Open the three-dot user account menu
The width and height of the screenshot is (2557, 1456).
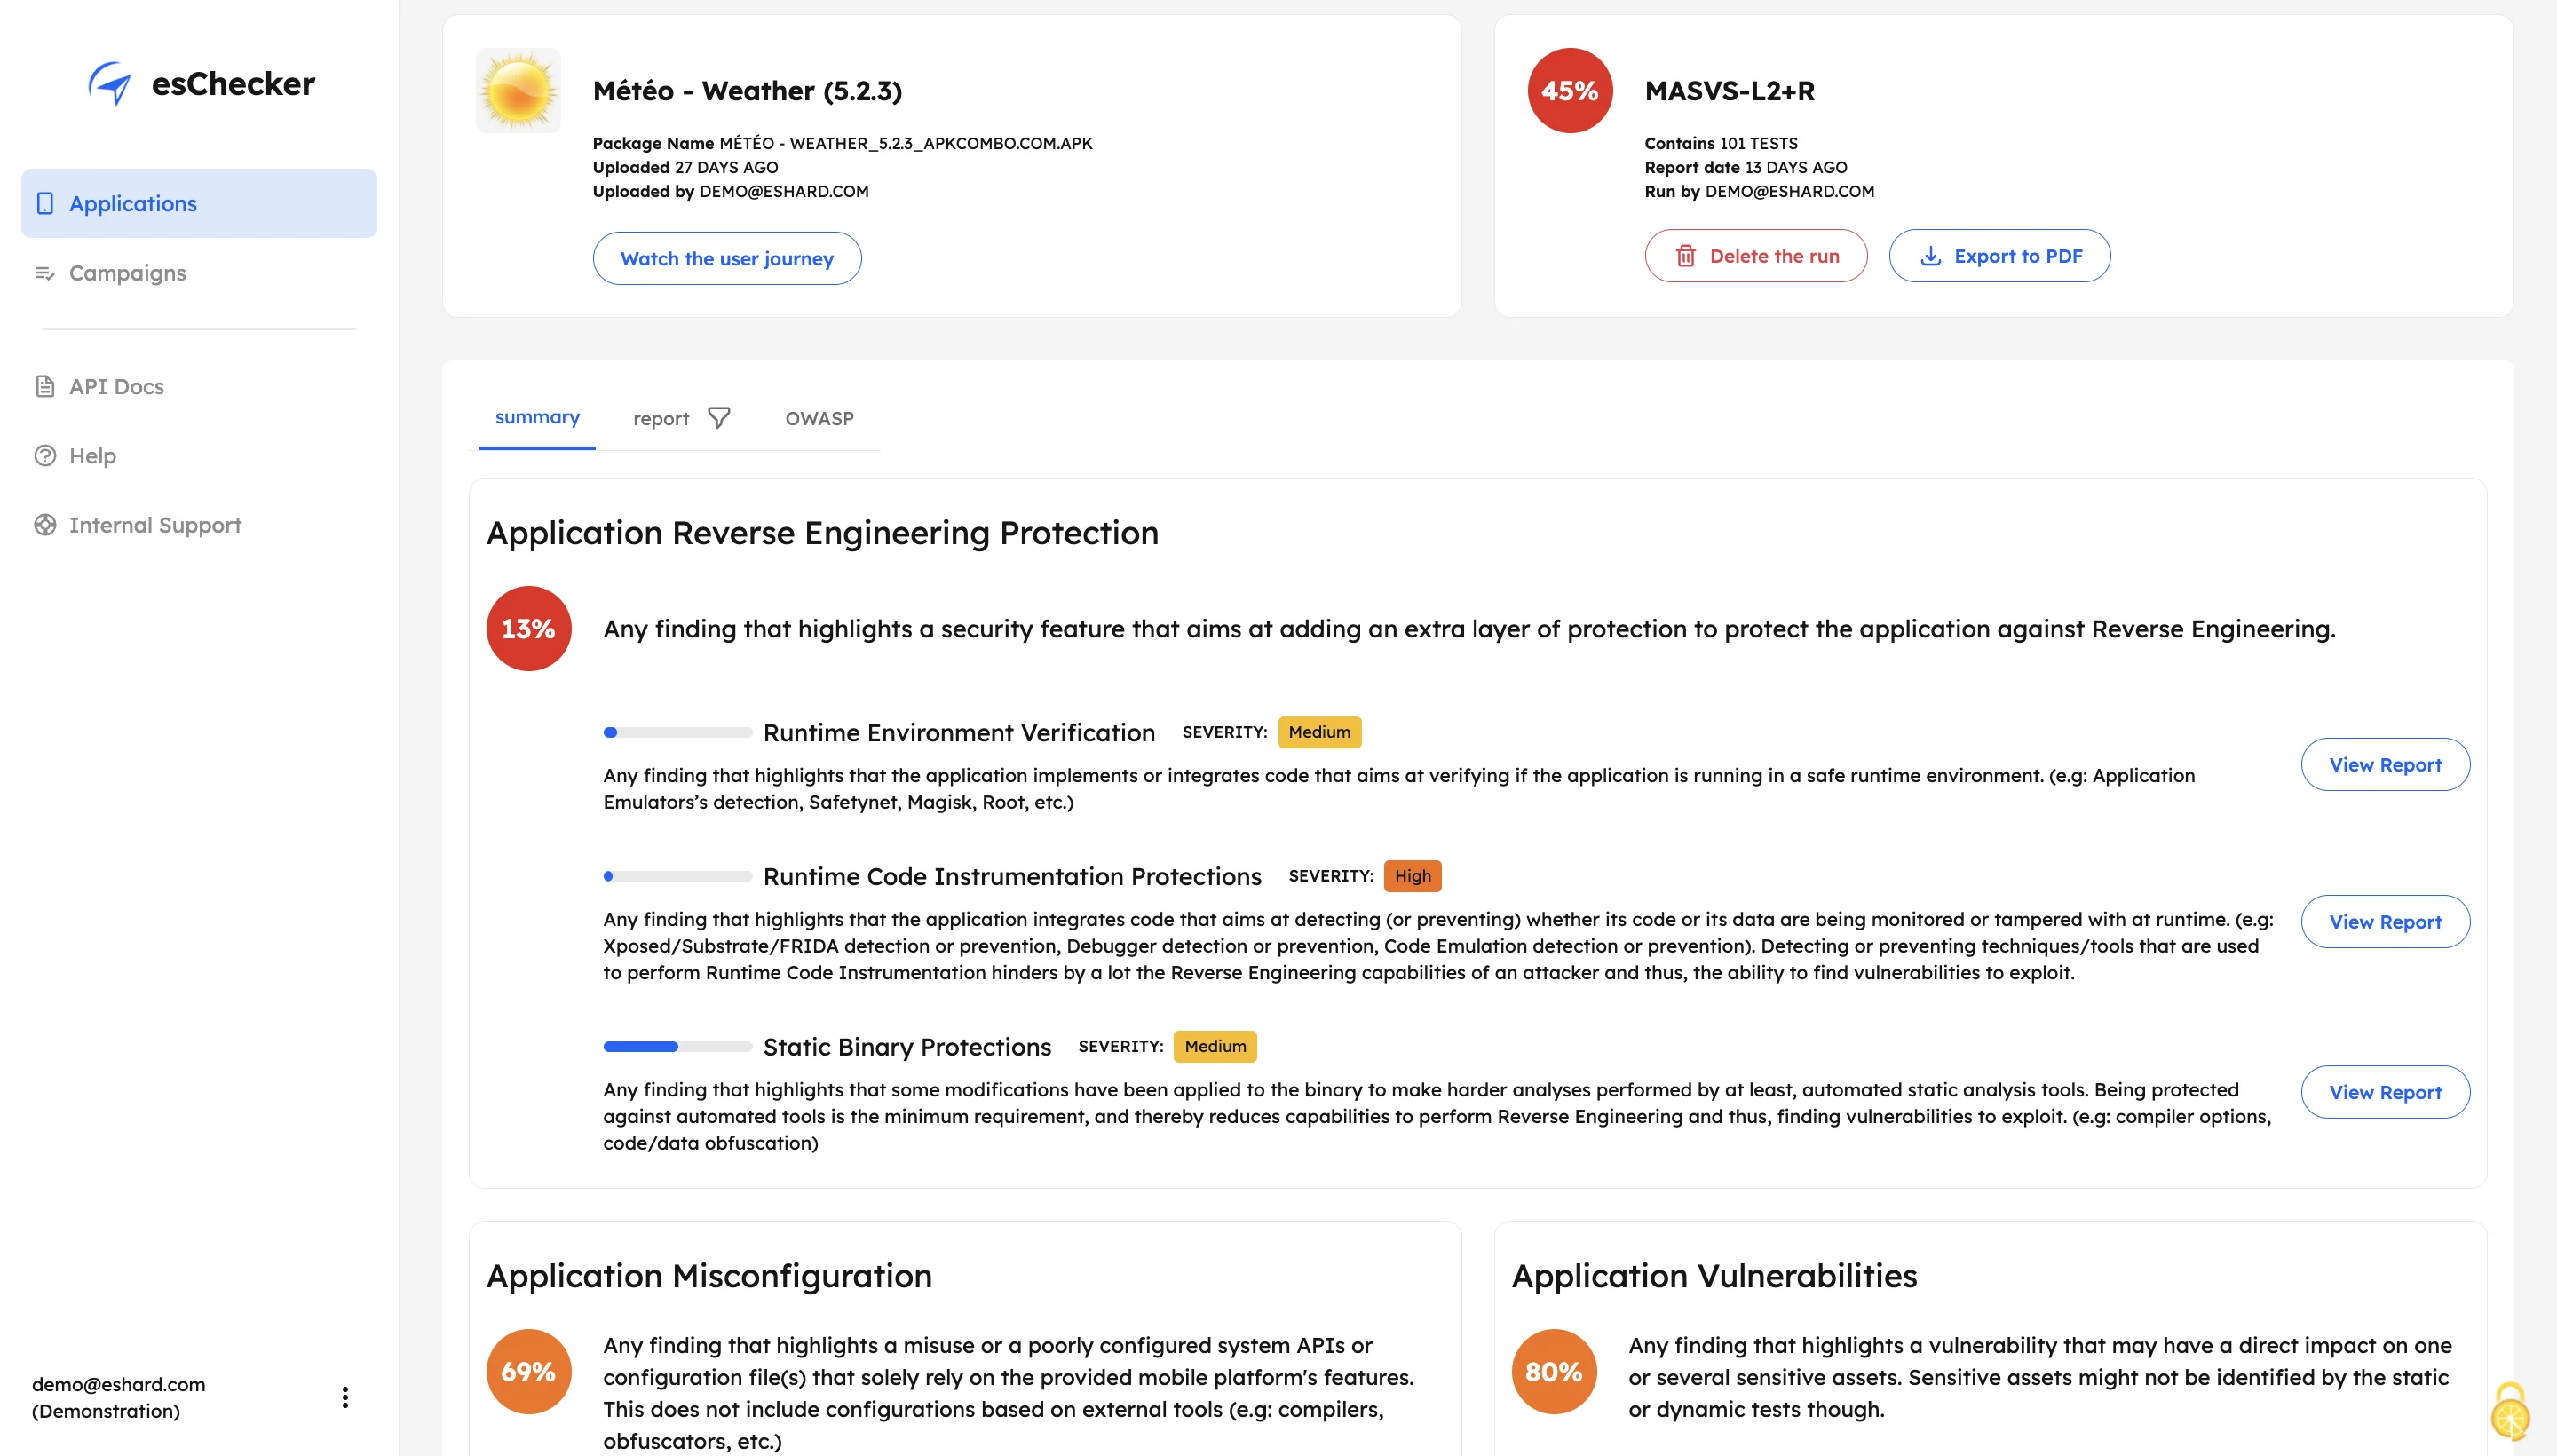pos(345,1397)
